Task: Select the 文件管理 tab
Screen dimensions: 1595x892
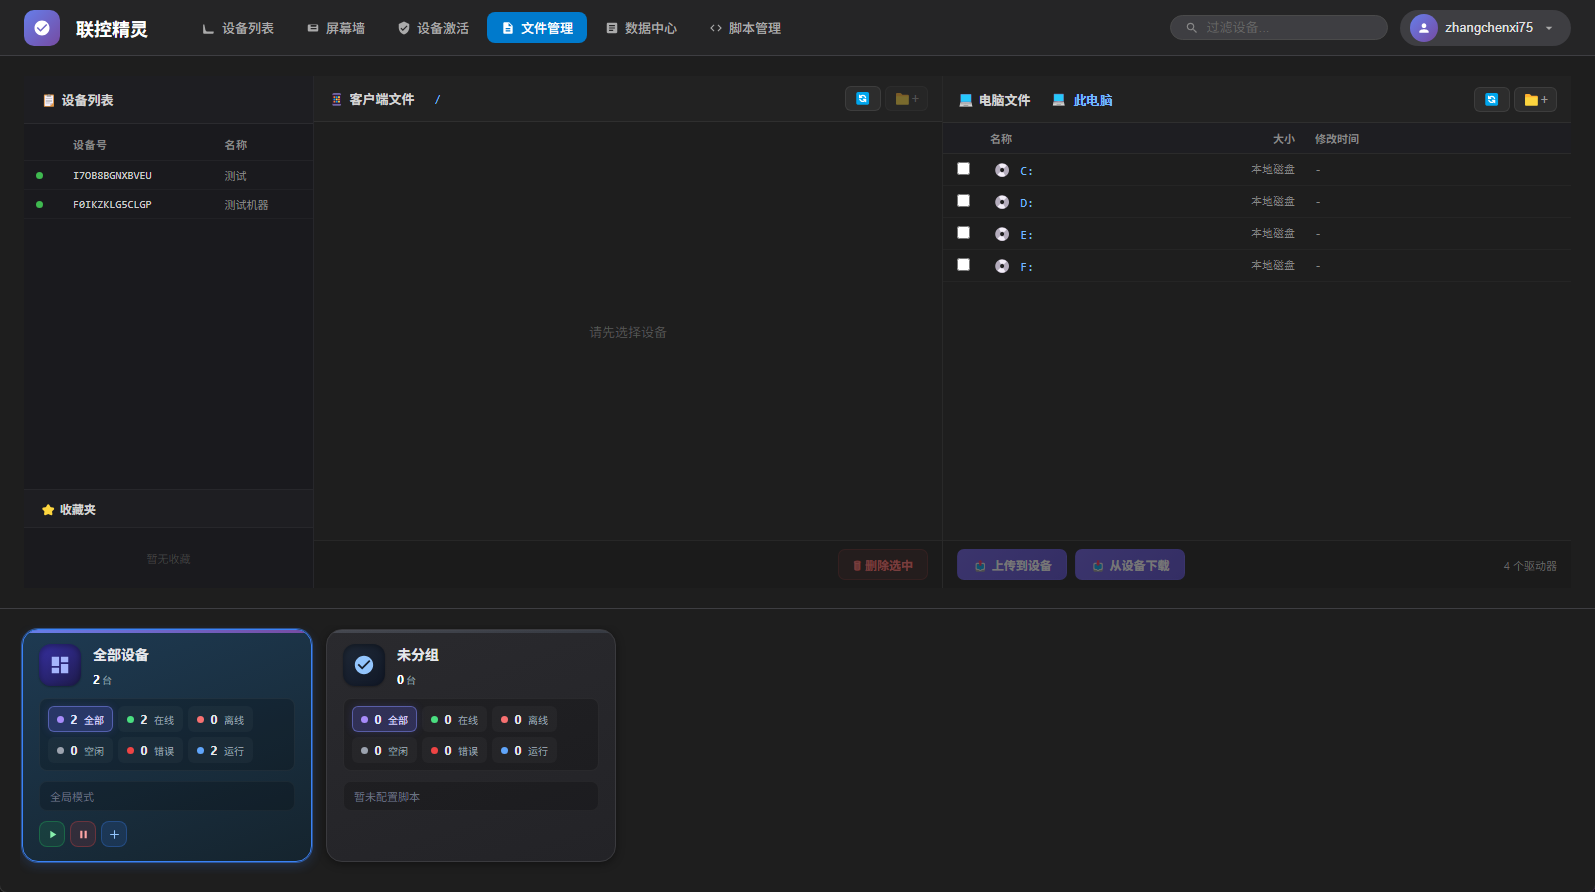Action: 537,28
